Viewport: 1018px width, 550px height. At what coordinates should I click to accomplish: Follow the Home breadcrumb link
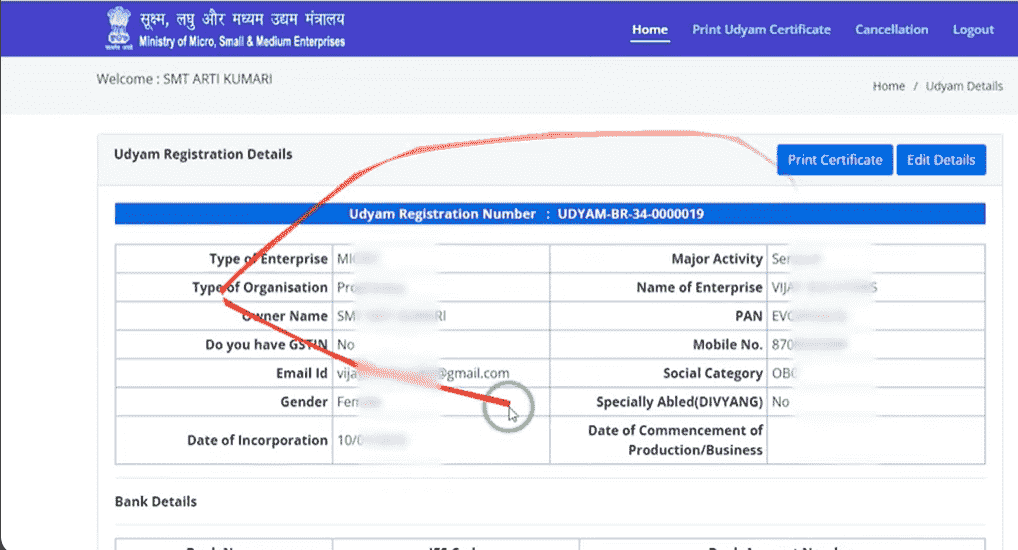[x=888, y=86]
